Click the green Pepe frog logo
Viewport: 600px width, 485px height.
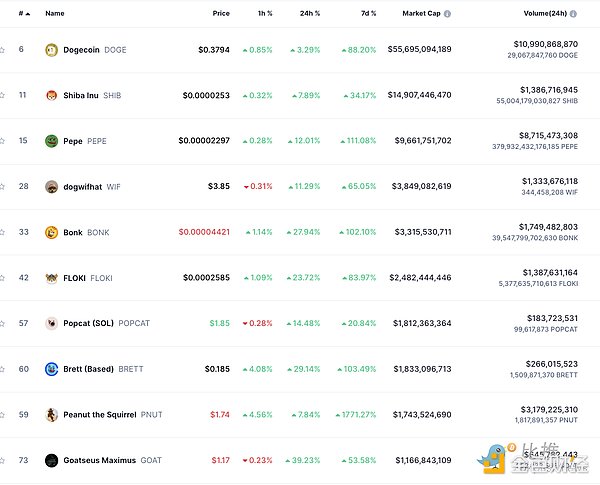51,141
